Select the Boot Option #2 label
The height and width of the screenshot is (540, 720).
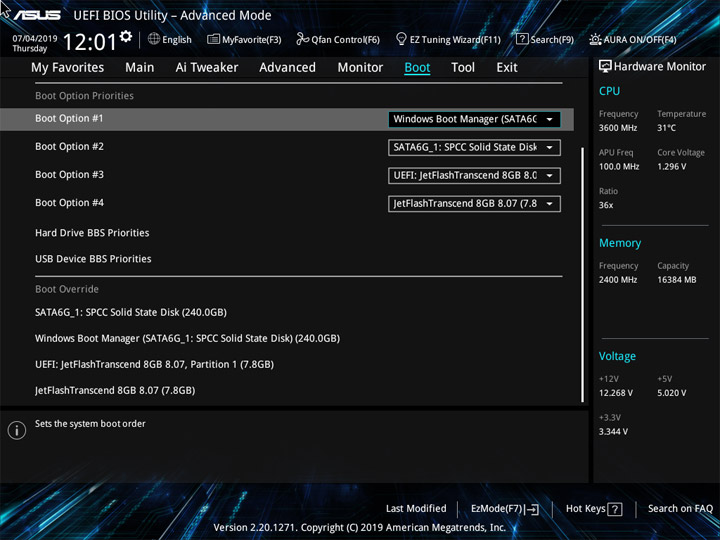tap(69, 146)
